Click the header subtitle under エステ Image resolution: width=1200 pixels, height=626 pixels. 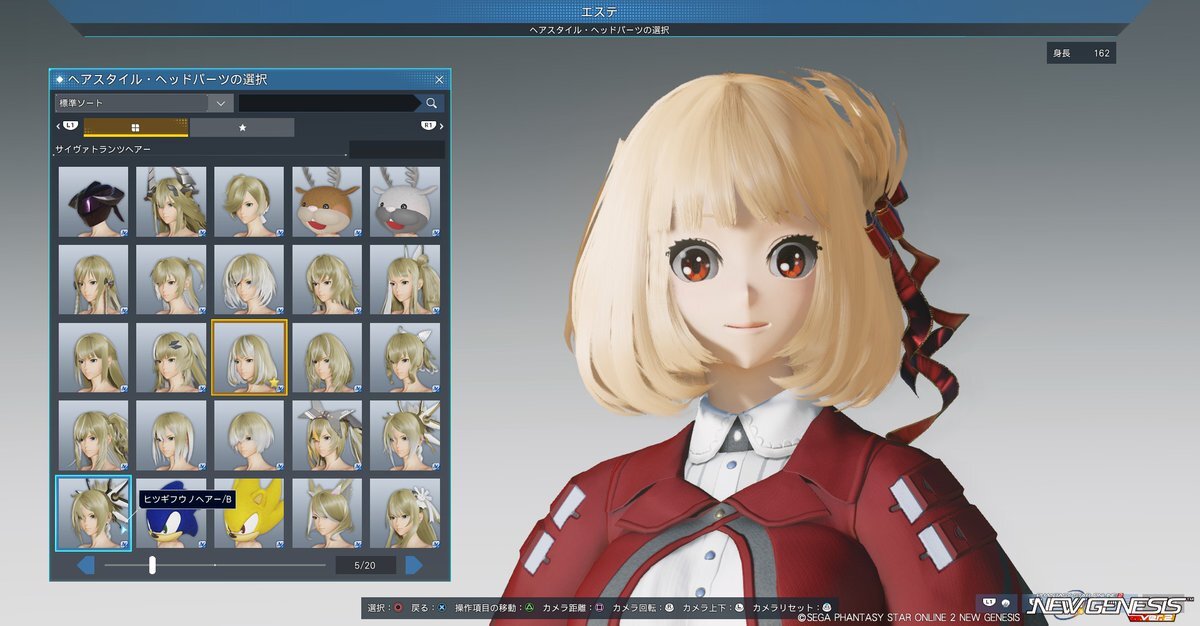[599, 30]
